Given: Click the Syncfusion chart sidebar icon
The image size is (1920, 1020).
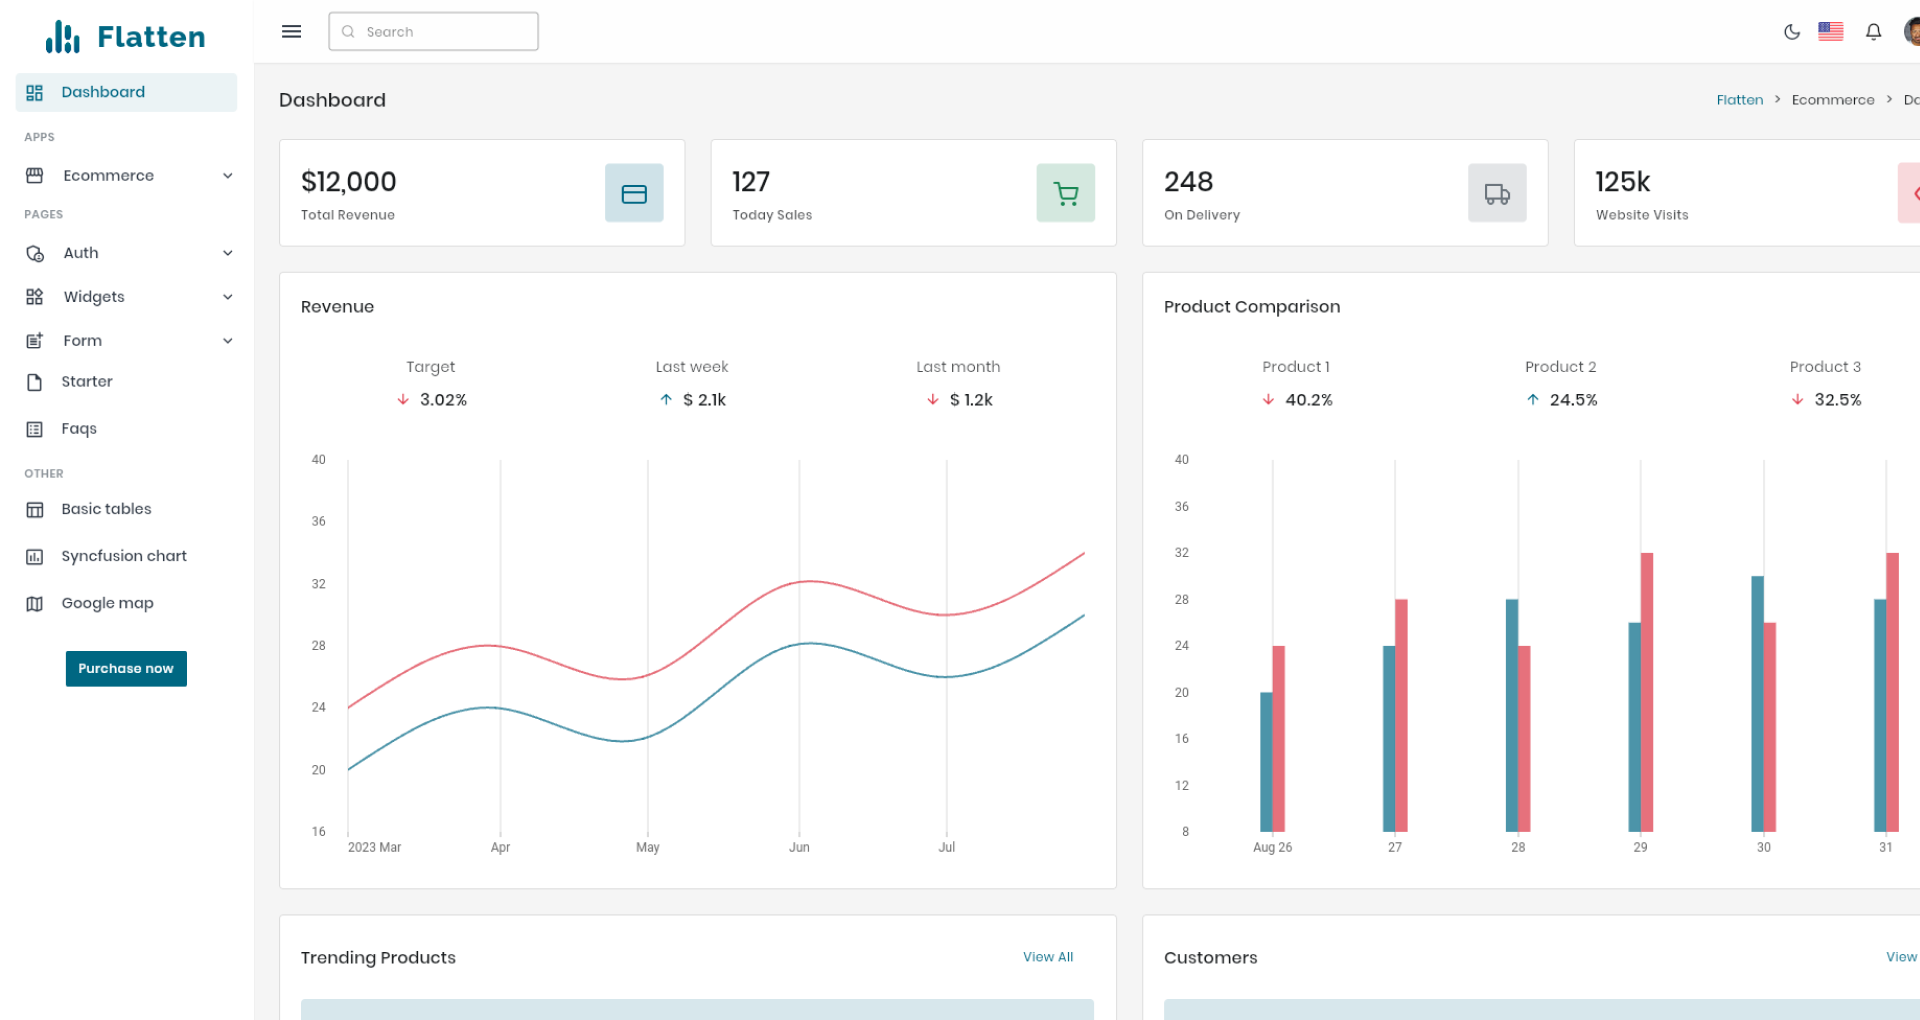Looking at the screenshot, I should (x=35, y=556).
